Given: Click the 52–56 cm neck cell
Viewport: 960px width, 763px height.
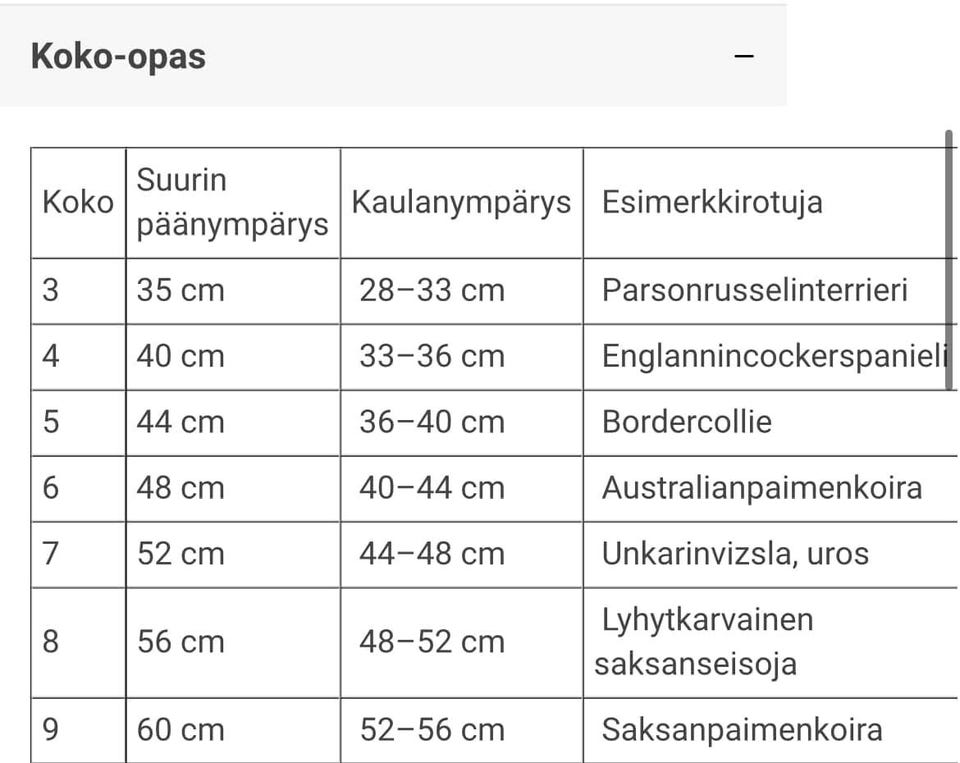Looking at the screenshot, I should click(x=432, y=729).
